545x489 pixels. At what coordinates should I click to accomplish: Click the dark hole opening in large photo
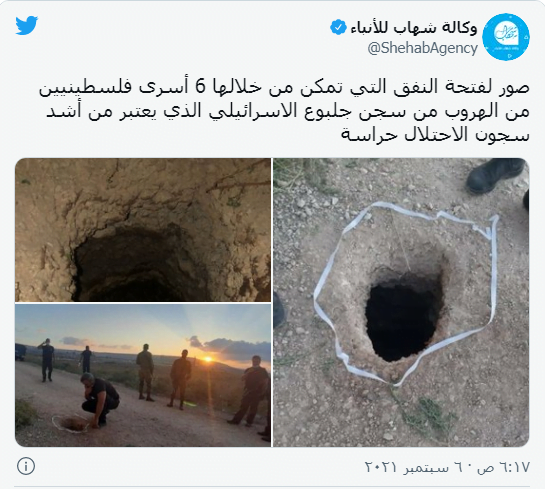pyautogui.click(x=403, y=316)
